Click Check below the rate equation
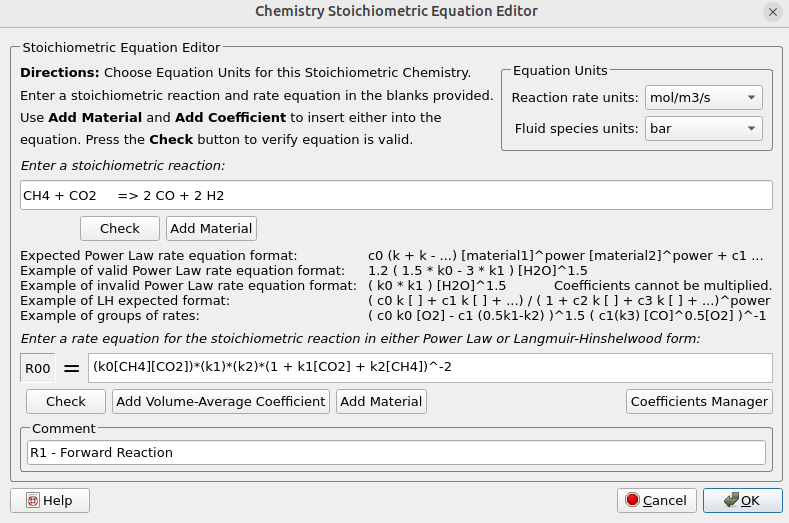Image resolution: width=789 pixels, height=523 pixels. [x=66, y=401]
